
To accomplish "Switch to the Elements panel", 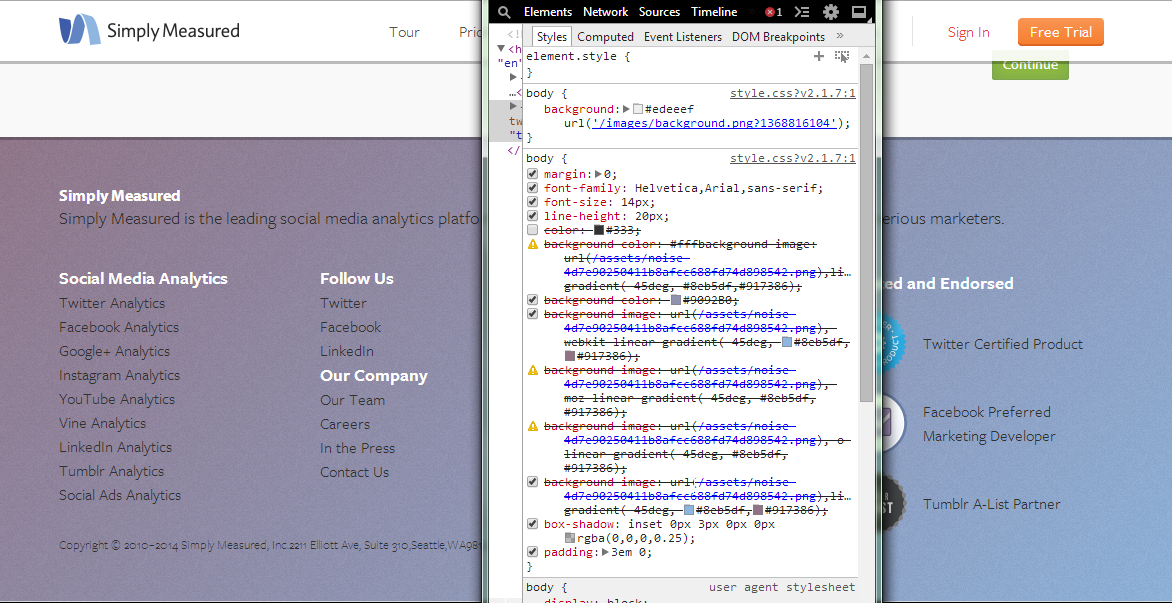I will coord(548,12).
